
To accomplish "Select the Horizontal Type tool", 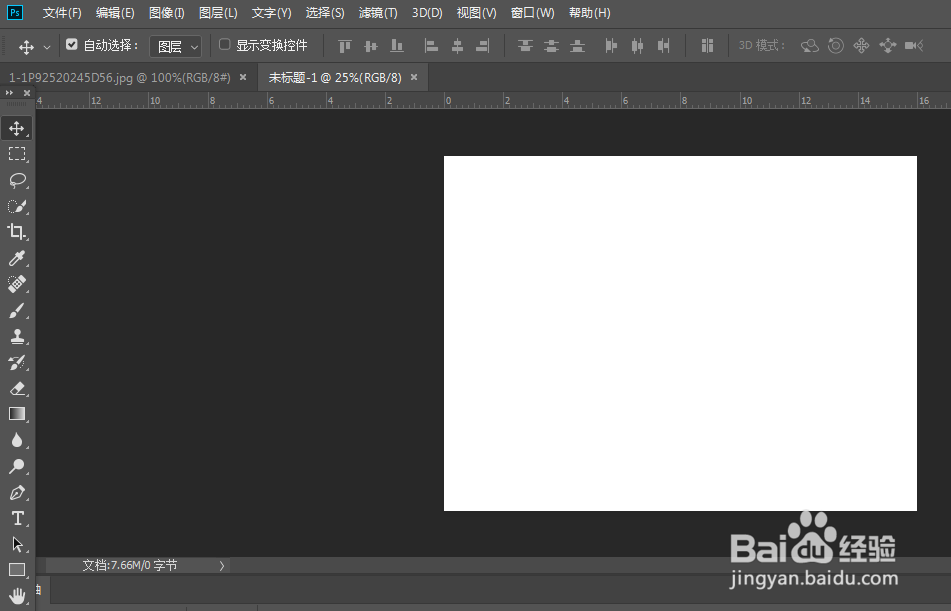I will click(x=17, y=518).
